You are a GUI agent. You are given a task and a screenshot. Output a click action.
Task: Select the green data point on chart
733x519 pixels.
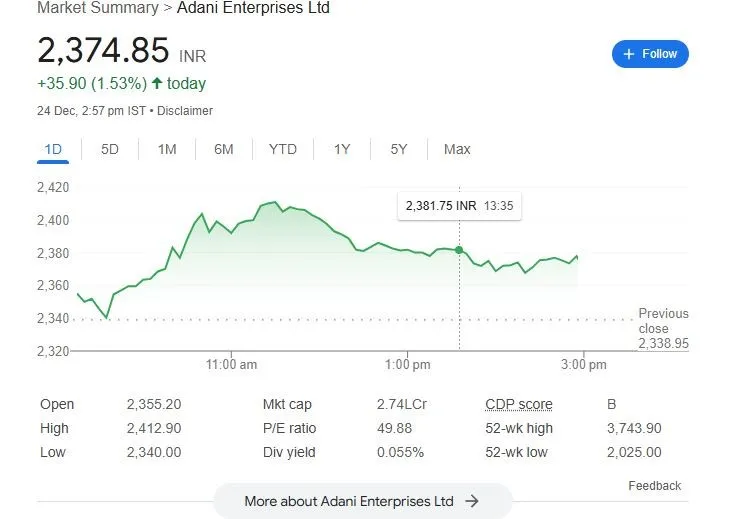459,250
